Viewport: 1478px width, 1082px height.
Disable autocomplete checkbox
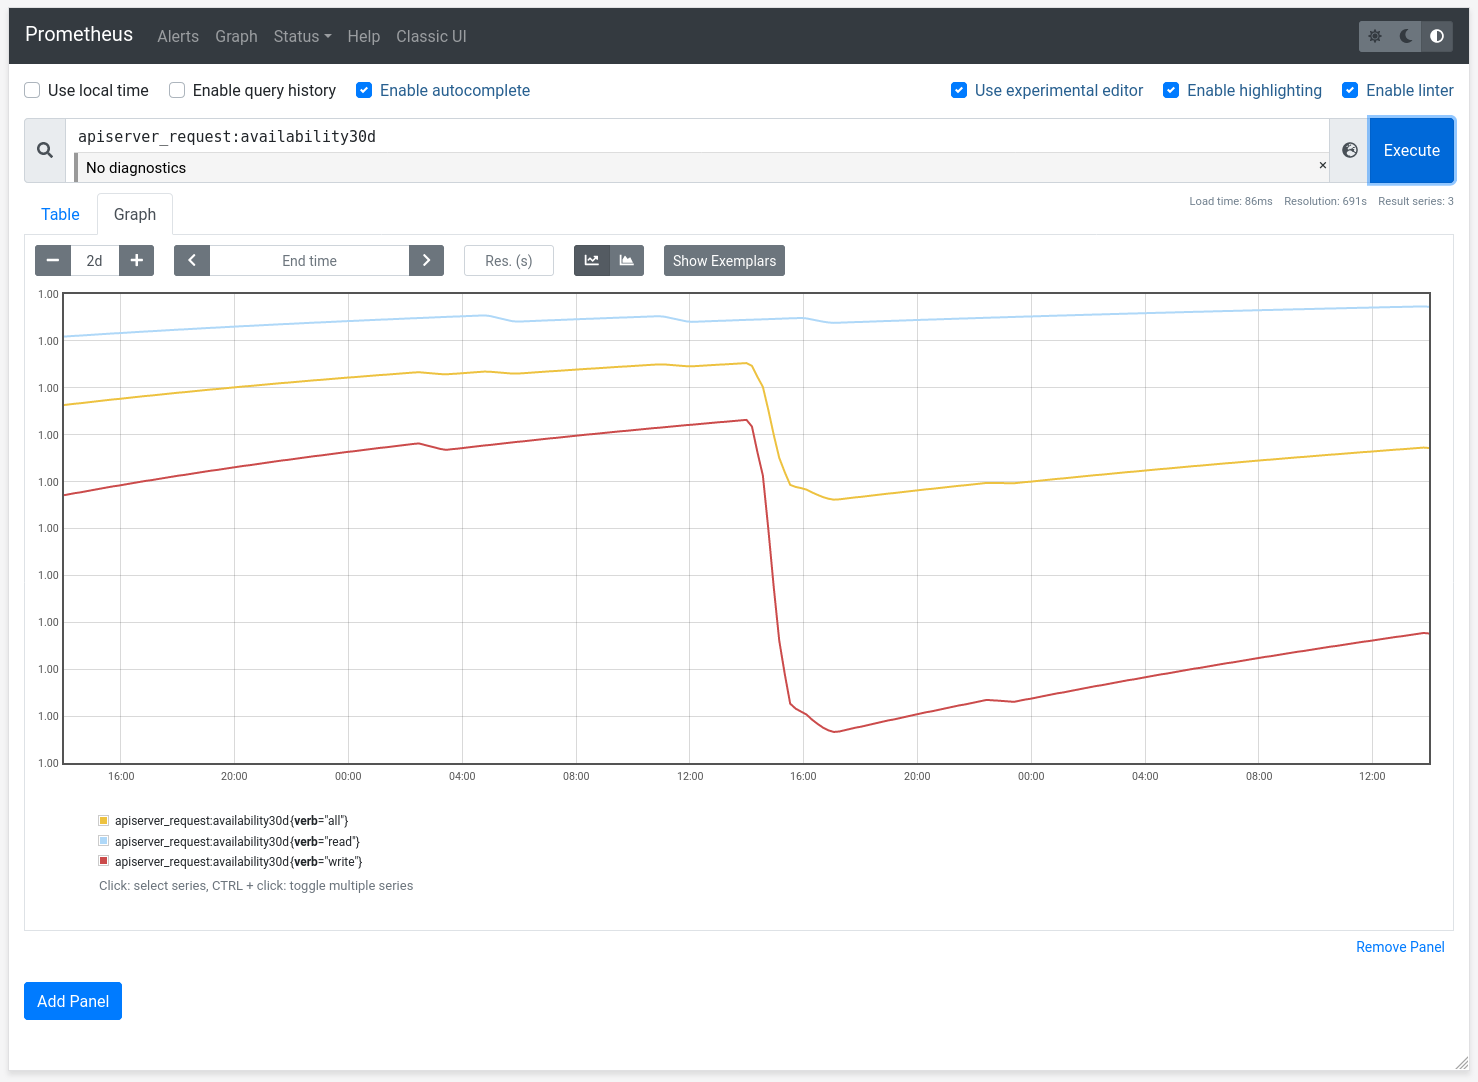(x=364, y=90)
